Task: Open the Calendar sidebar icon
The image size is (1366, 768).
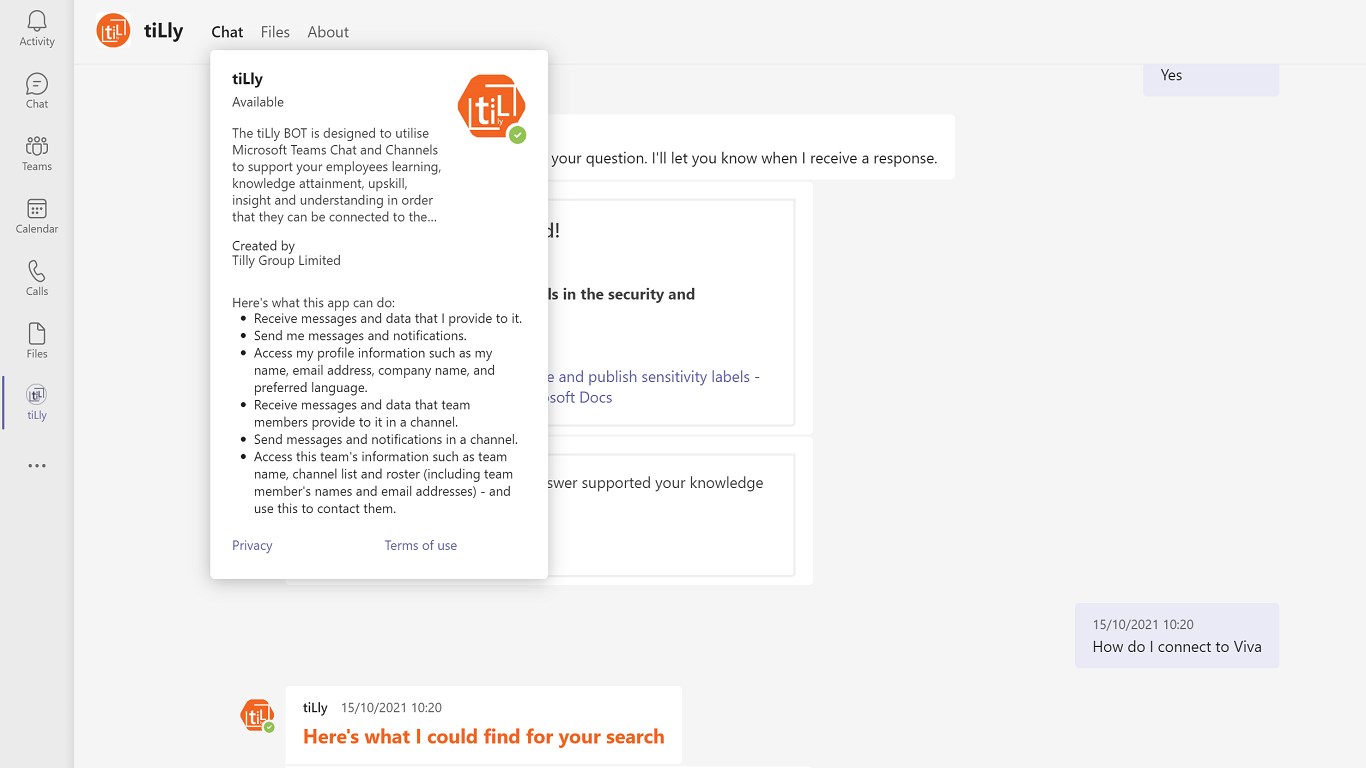Action: coord(37,216)
